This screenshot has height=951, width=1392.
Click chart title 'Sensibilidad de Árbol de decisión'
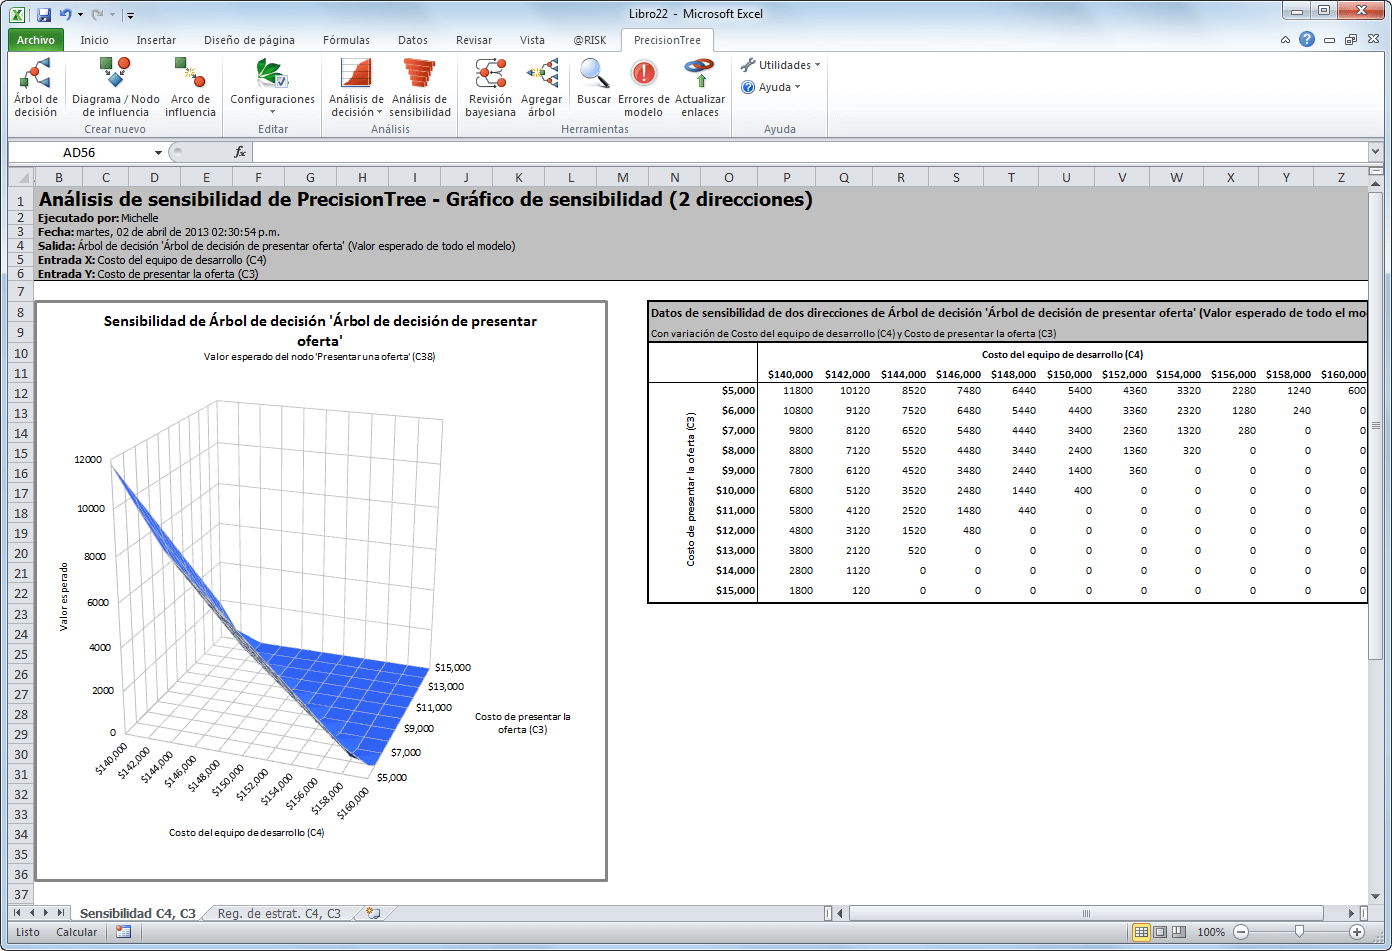(320, 330)
